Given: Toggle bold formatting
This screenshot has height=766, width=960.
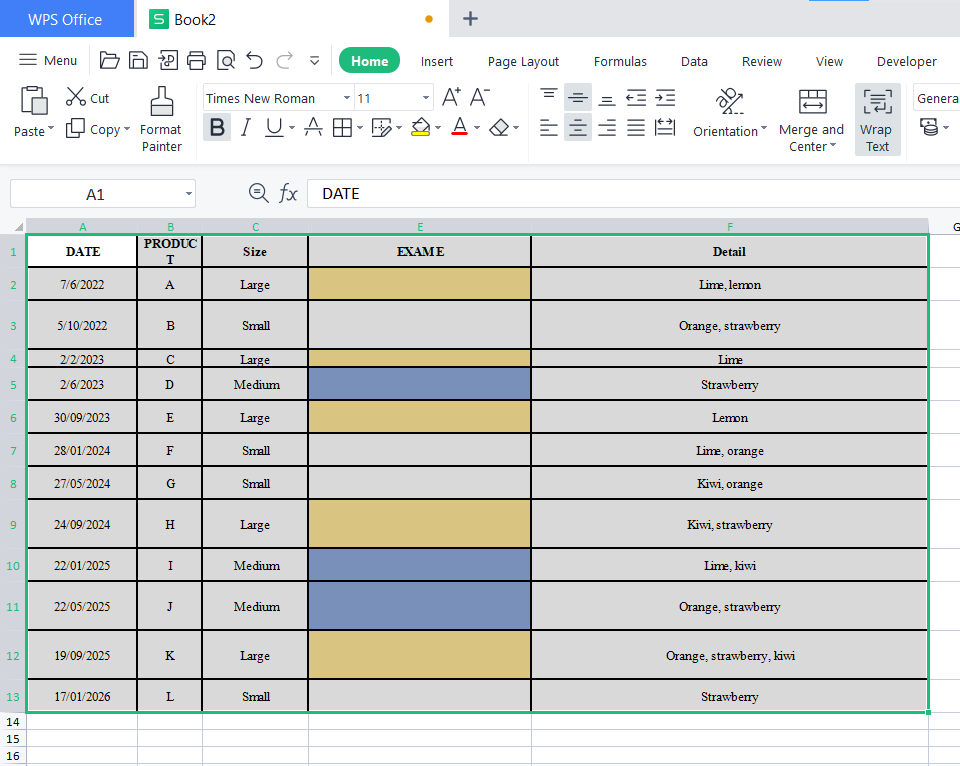Looking at the screenshot, I should pyautogui.click(x=217, y=128).
